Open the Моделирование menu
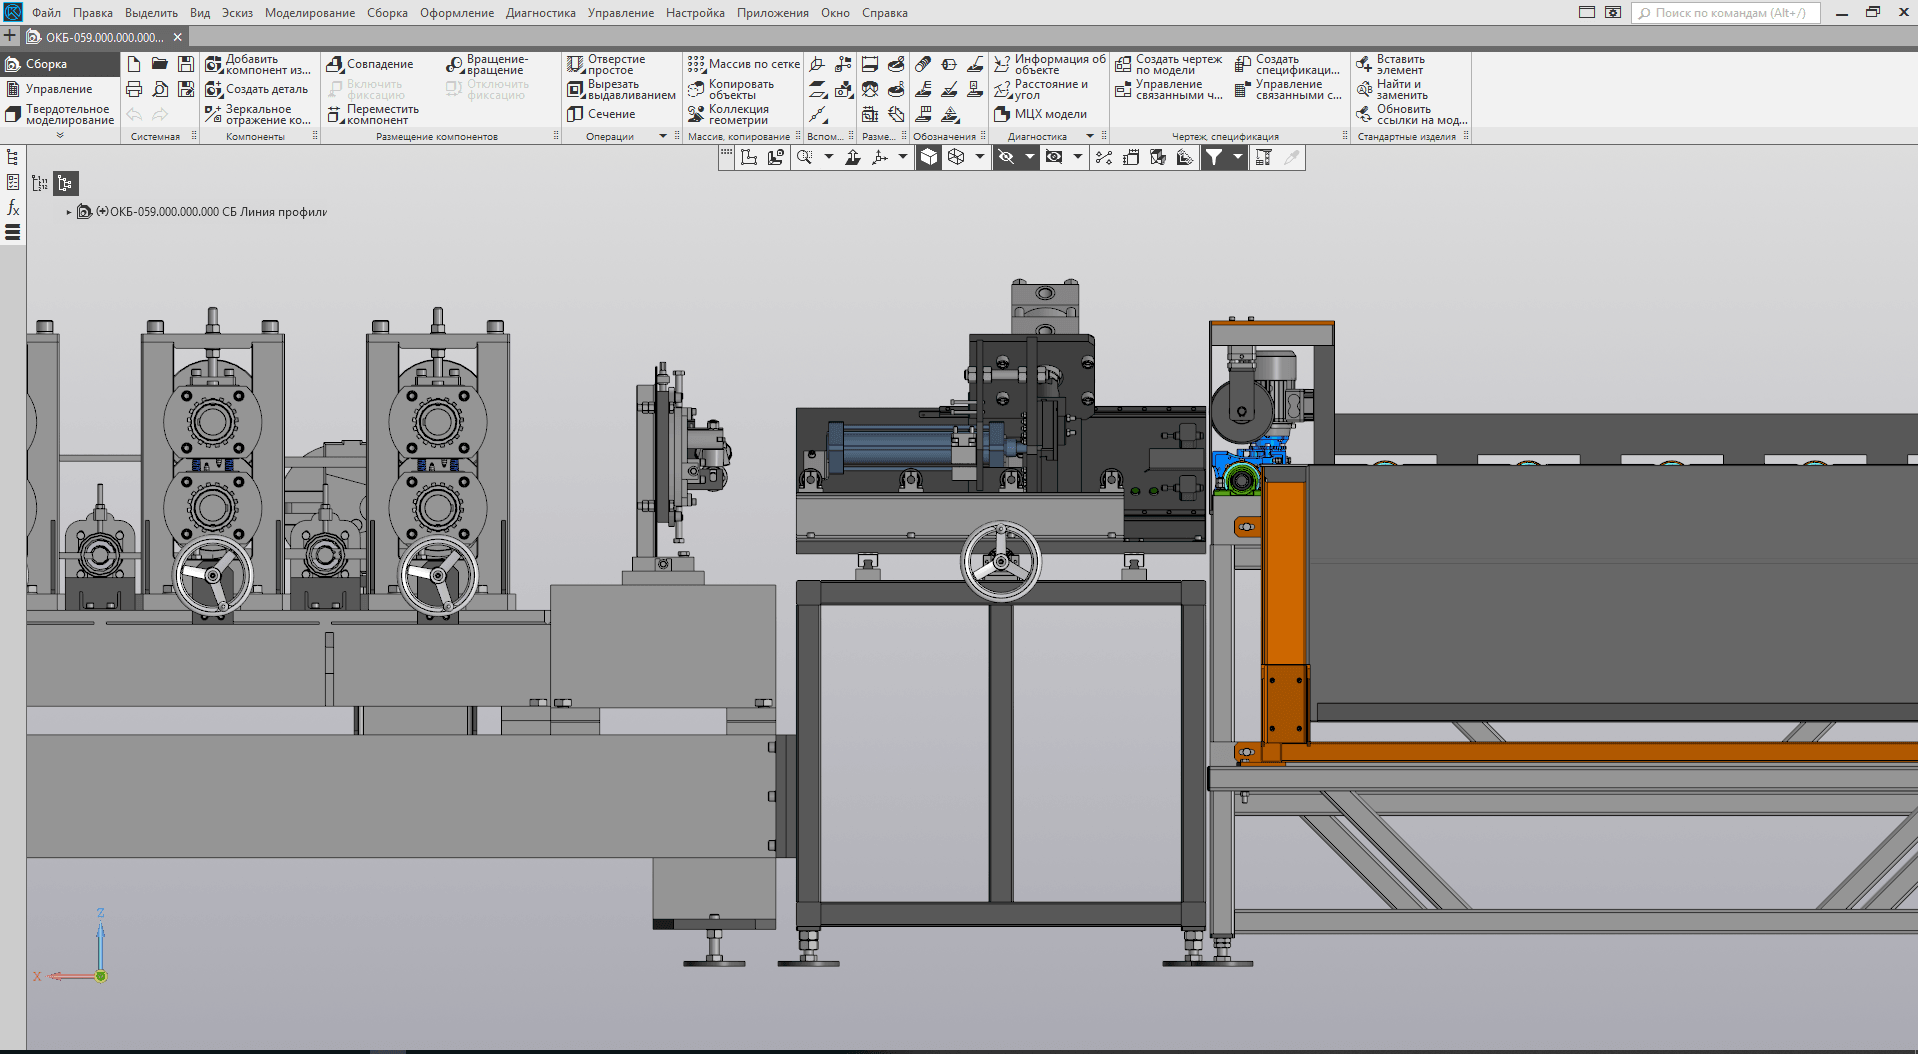Screen dimensions: 1918x1054 pos(309,13)
